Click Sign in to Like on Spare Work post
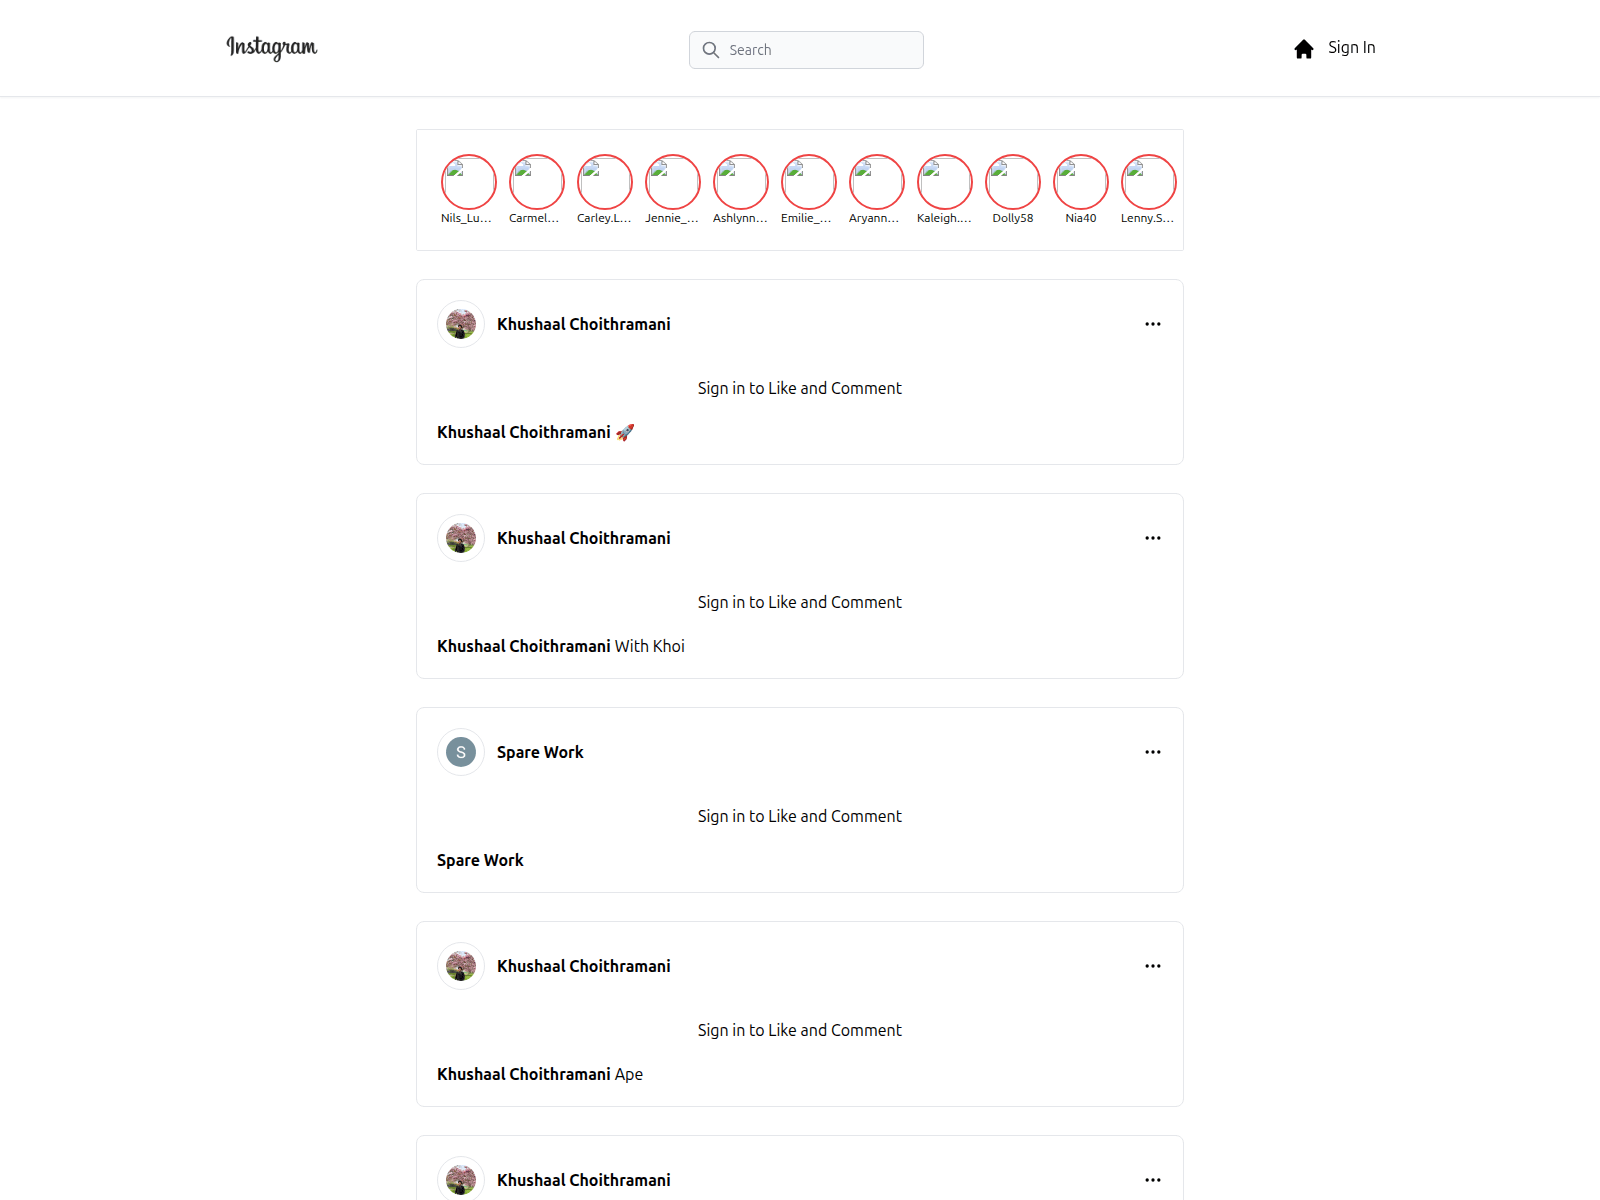This screenshot has height=1200, width=1600. [x=799, y=816]
